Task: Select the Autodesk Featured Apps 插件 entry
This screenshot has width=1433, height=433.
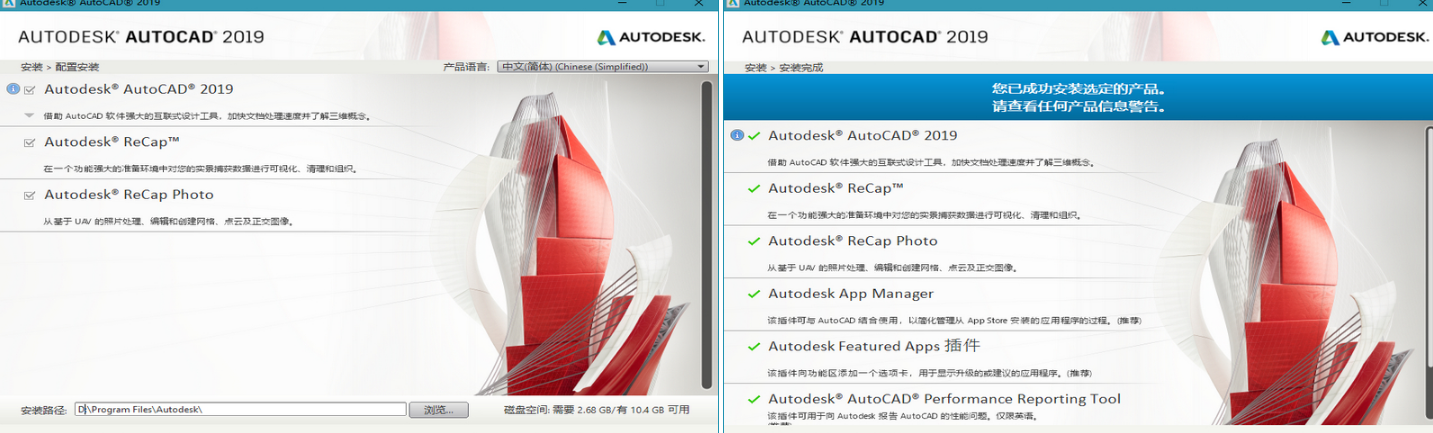Action: (874, 346)
